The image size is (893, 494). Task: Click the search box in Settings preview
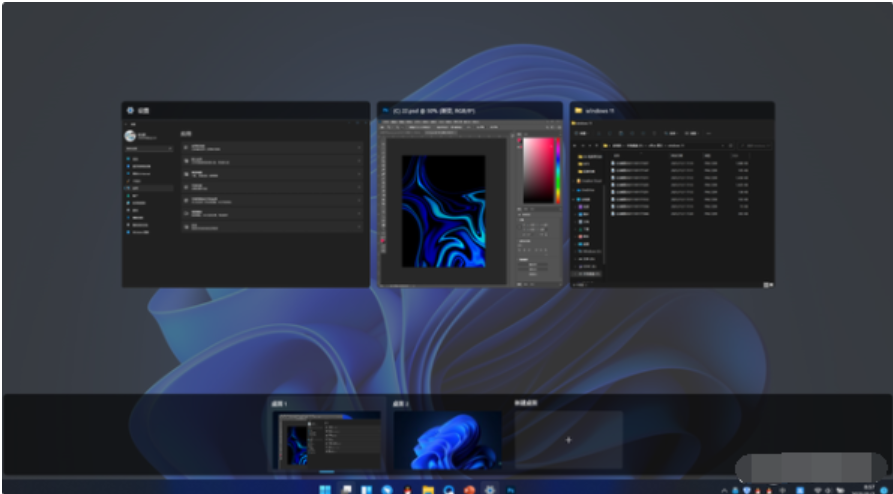click(x=149, y=148)
